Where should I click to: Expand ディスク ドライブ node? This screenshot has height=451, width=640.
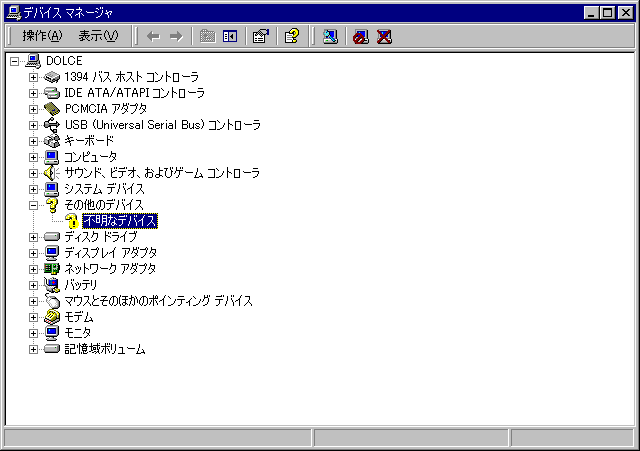click(33, 237)
